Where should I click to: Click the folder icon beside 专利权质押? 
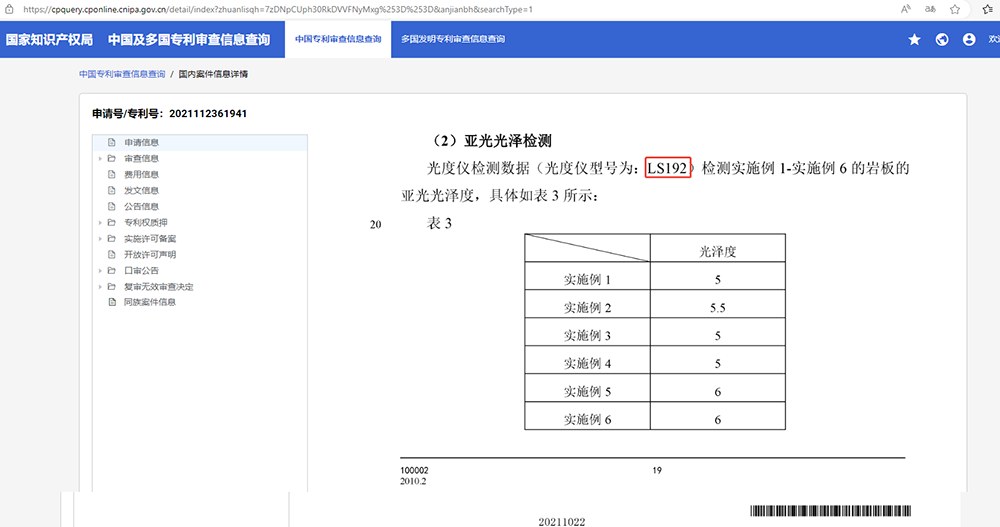pos(112,222)
